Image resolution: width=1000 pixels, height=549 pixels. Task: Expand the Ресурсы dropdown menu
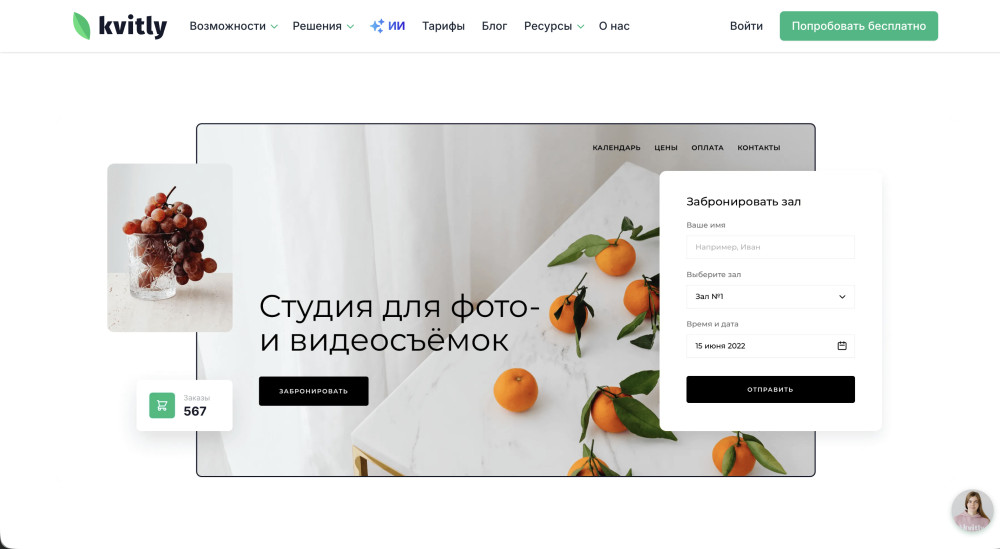(x=554, y=26)
